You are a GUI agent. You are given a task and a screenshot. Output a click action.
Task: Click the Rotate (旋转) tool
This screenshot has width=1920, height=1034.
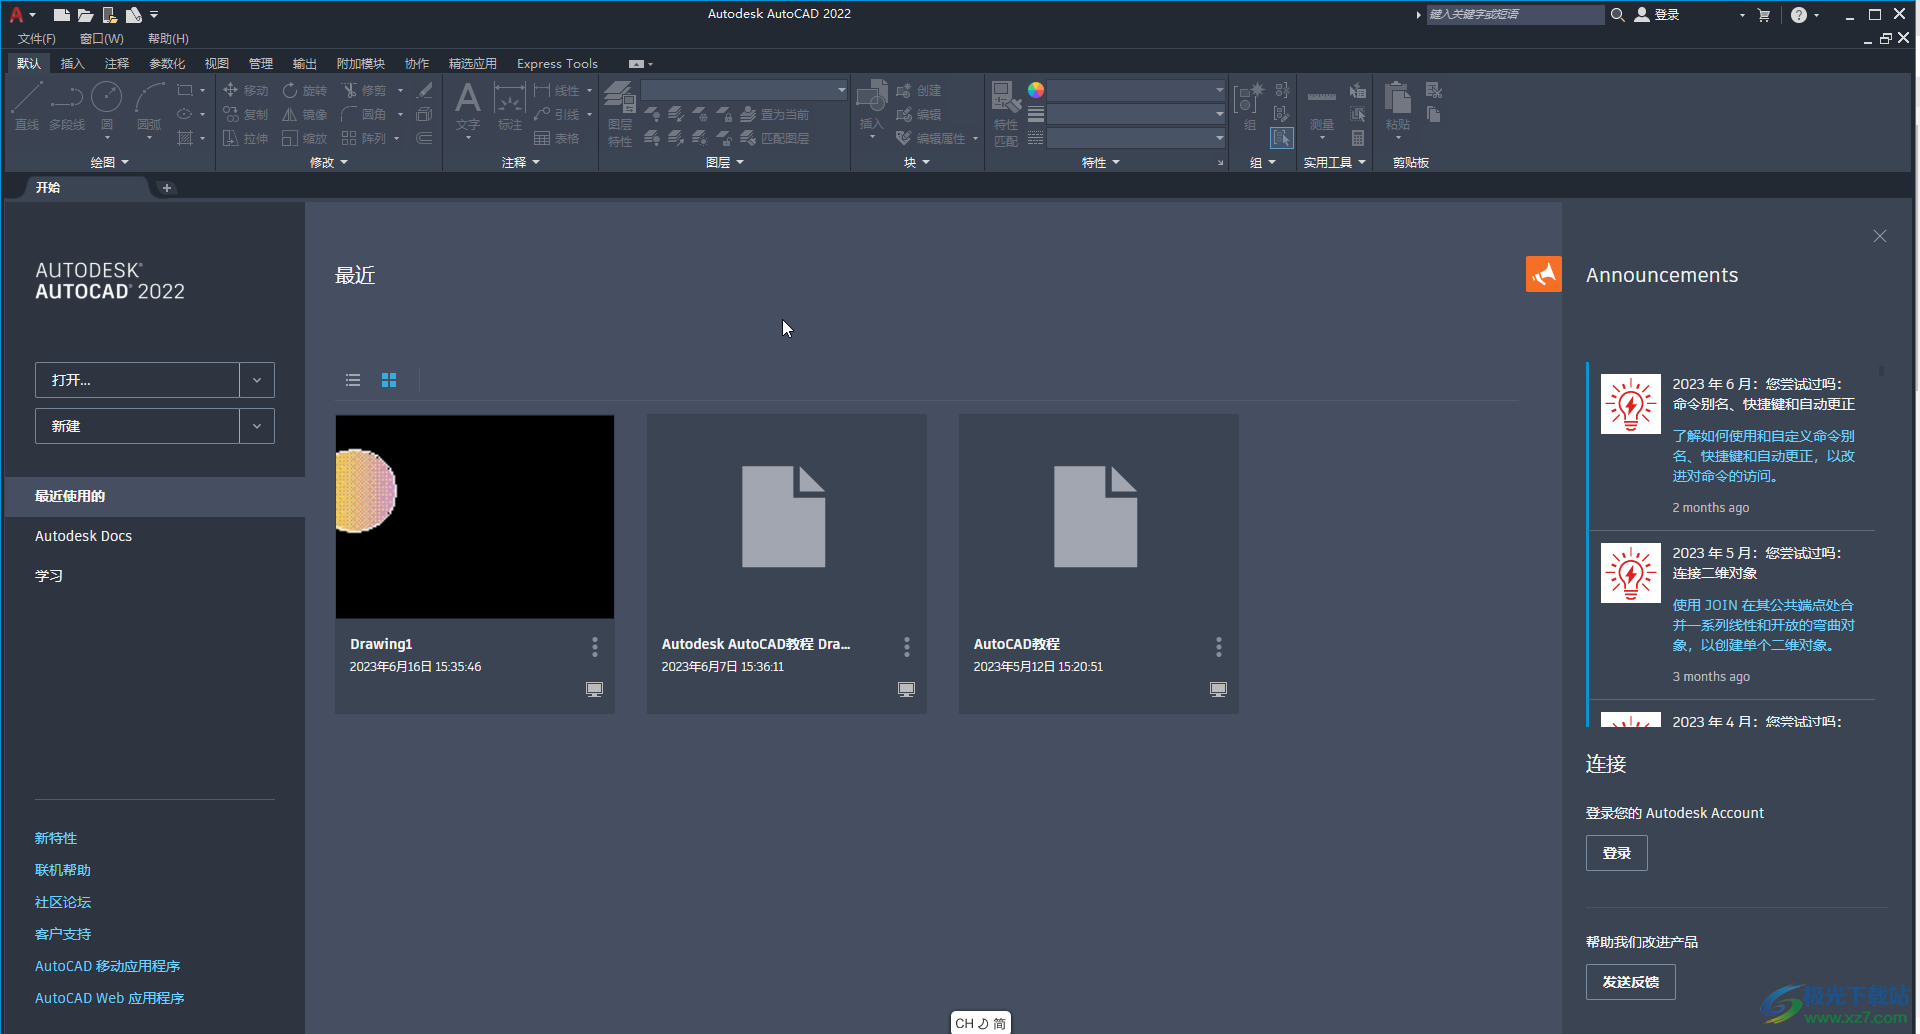tap(305, 90)
